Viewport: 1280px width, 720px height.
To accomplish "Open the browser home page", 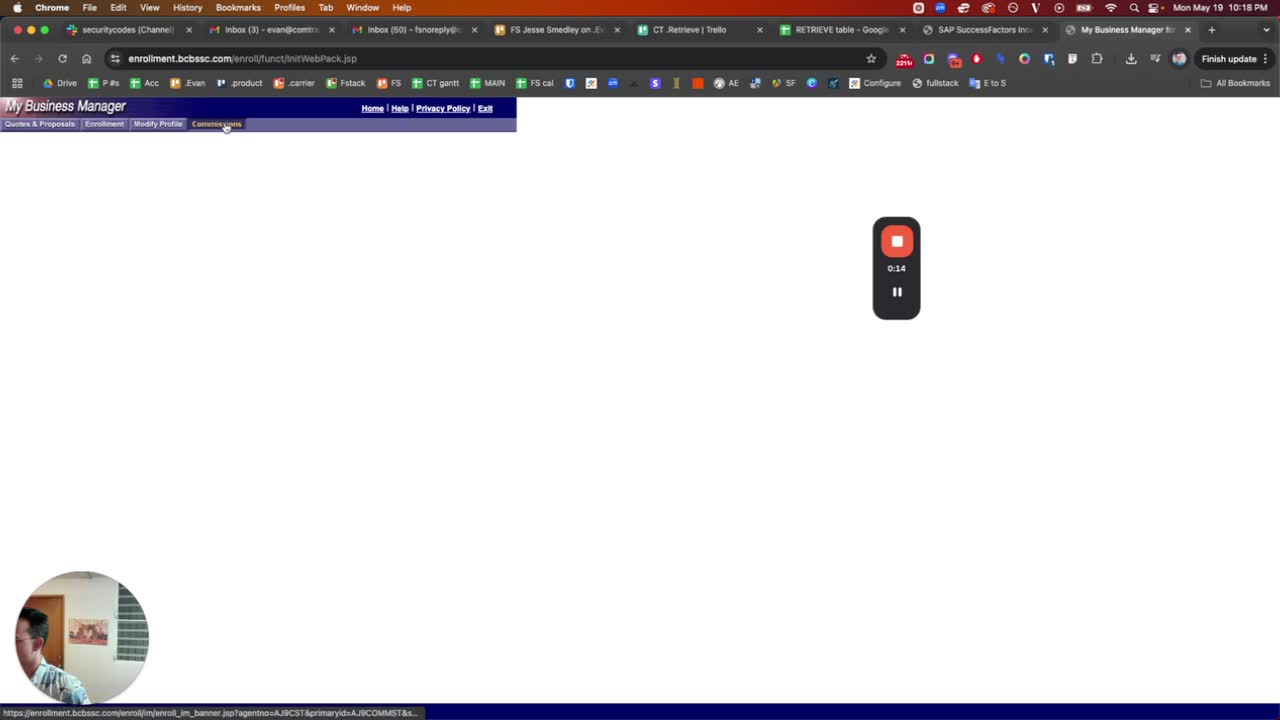I will click(86, 59).
